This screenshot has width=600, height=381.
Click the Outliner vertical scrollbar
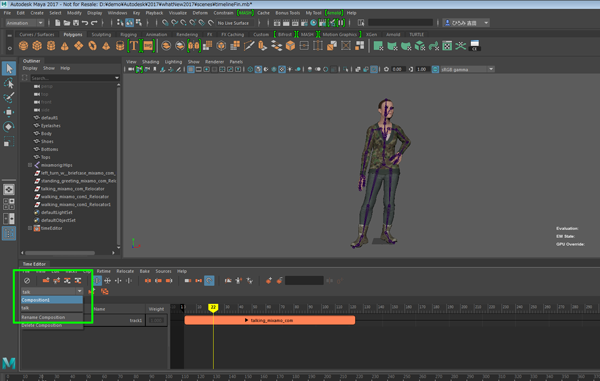pos(119,166)
